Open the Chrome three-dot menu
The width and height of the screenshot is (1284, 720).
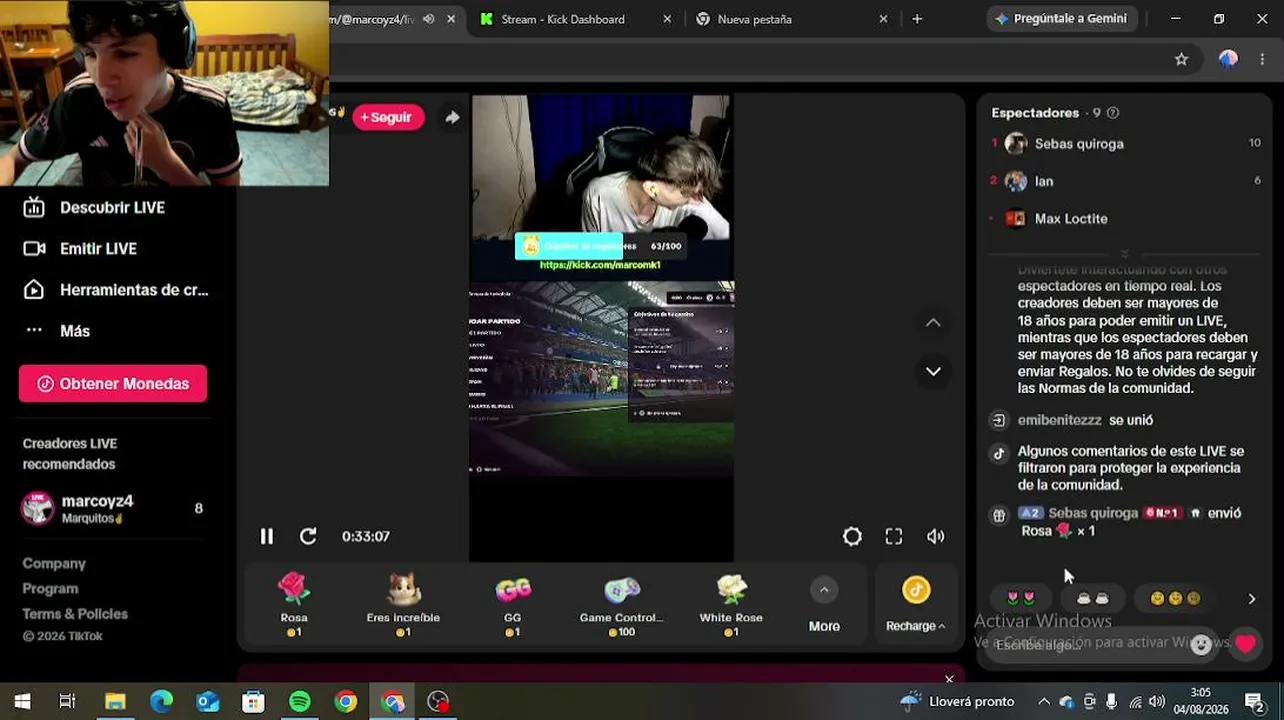(x=1264, y=59)
